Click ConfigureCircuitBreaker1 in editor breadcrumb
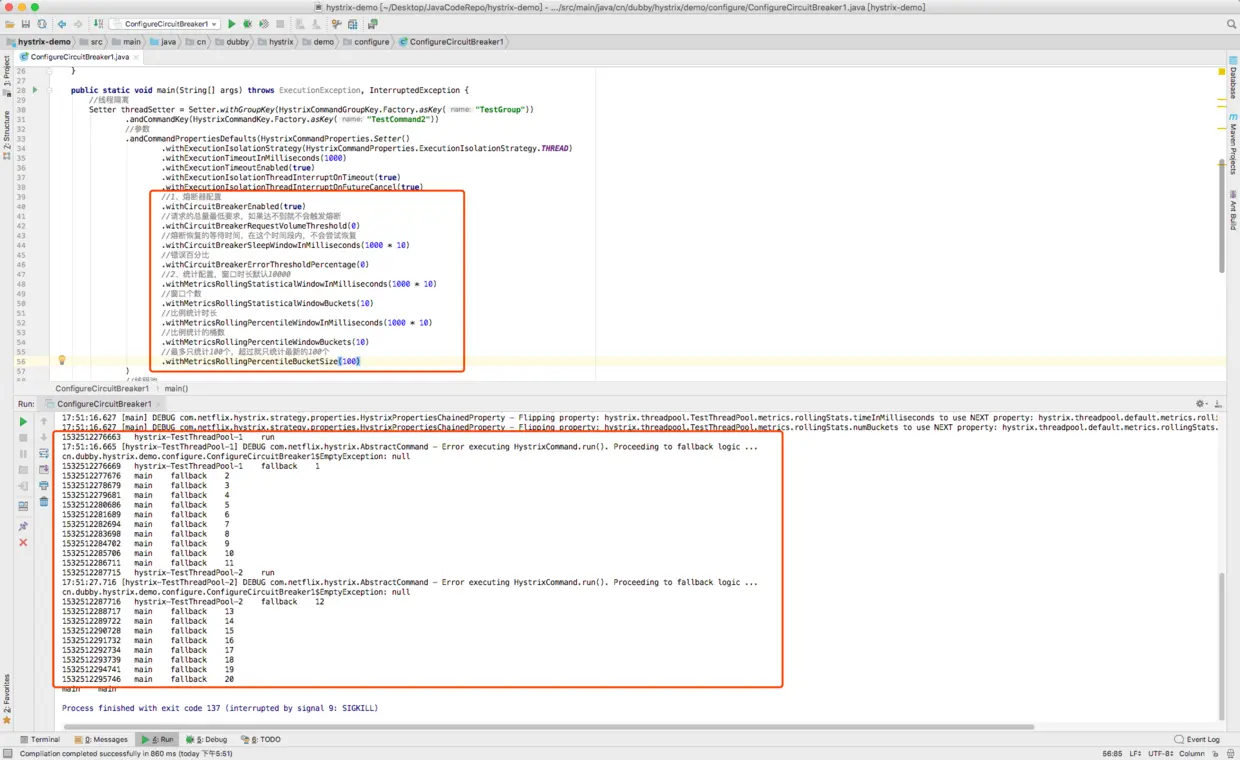Viewport: 1240px width, 760px height. click(x=102, y=388)
